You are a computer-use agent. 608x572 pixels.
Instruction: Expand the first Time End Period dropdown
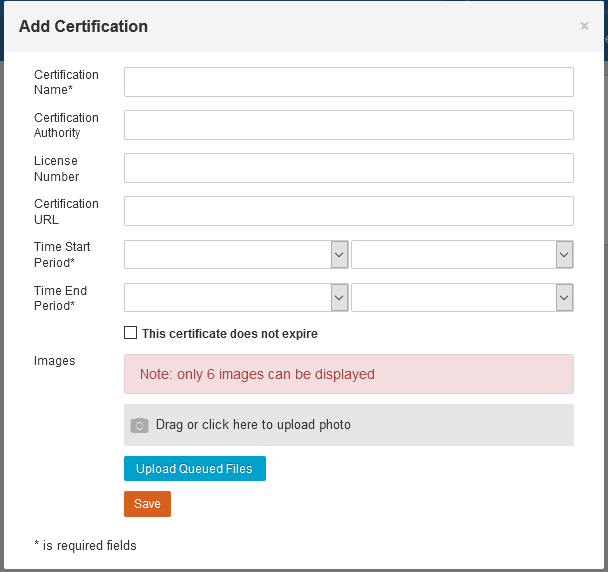pyautogui.click(x=236, y=298)
